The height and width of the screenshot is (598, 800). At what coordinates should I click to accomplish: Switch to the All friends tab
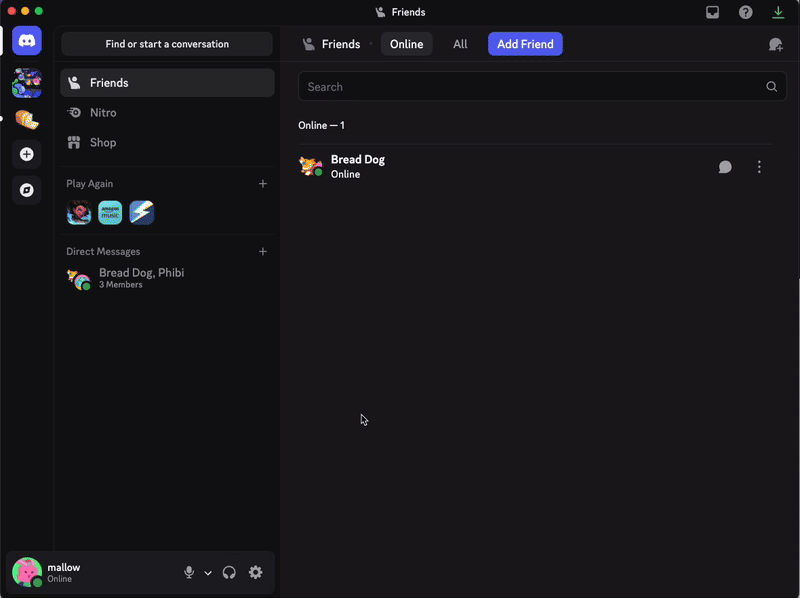click(x=459, y=44)
